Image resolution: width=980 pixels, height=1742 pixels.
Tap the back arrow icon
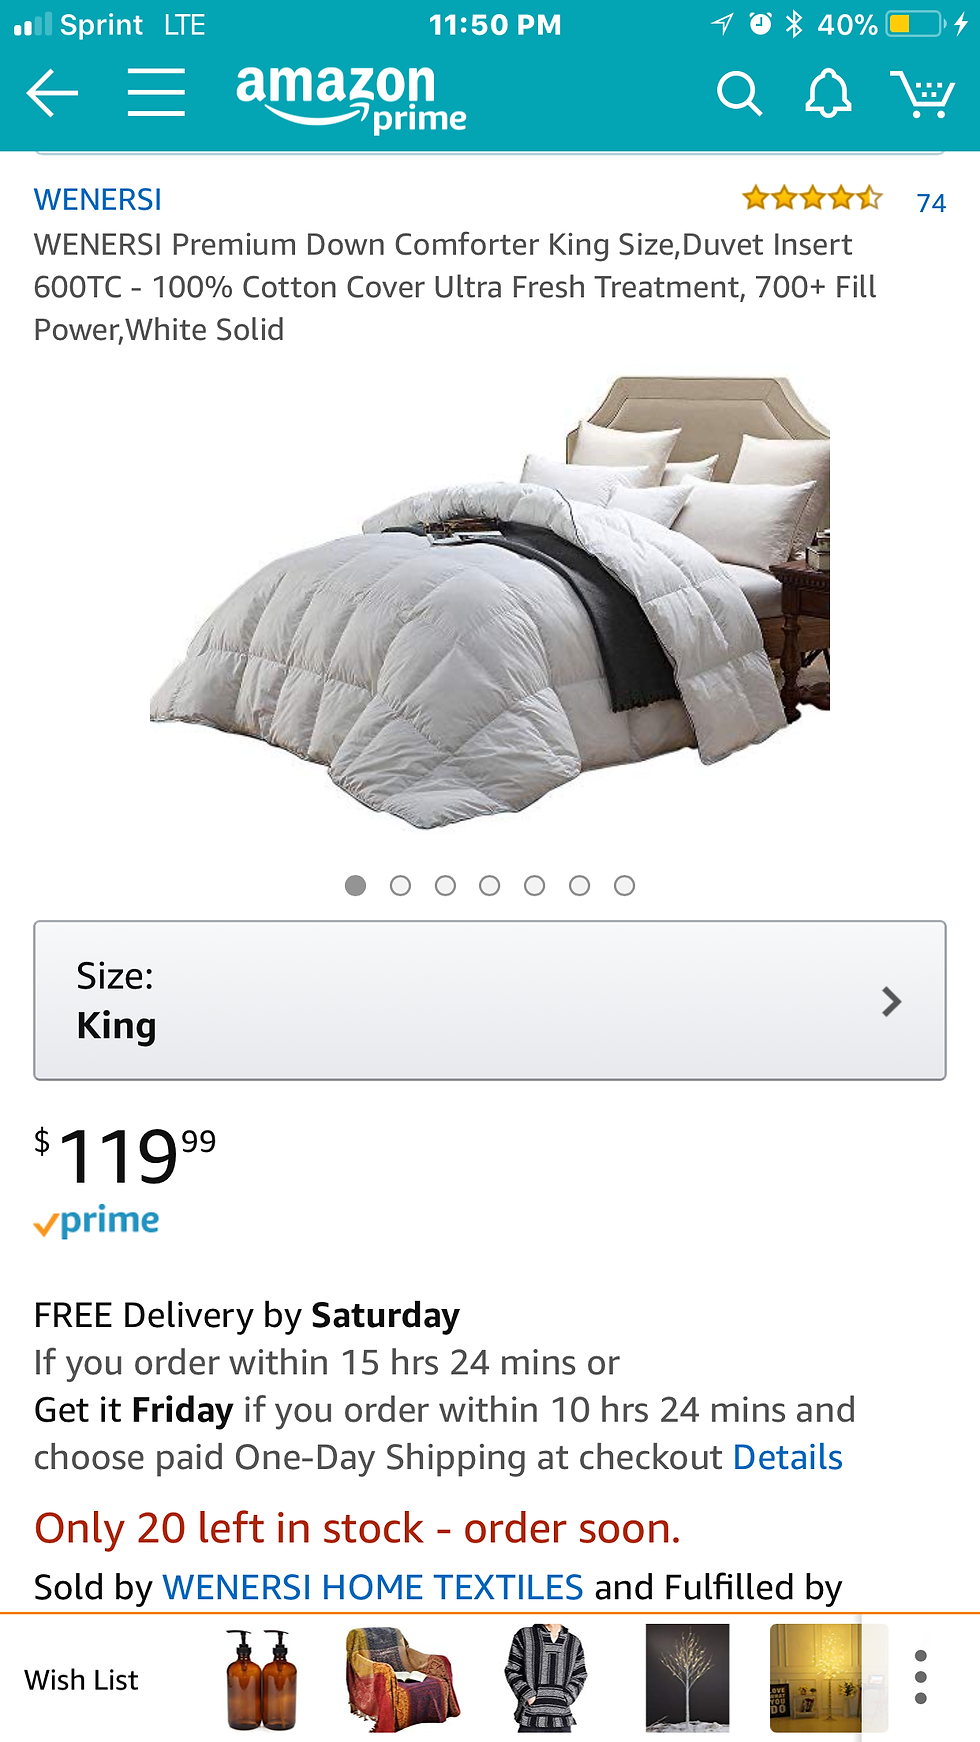click(x=52, y=94)
